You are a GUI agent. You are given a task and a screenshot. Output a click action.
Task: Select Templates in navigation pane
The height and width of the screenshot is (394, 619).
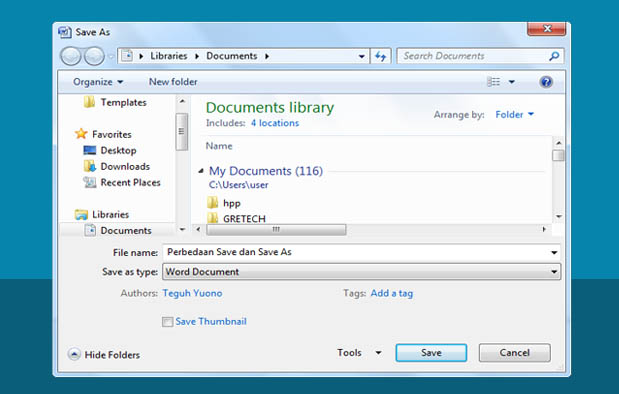click(x=124, y=102)
